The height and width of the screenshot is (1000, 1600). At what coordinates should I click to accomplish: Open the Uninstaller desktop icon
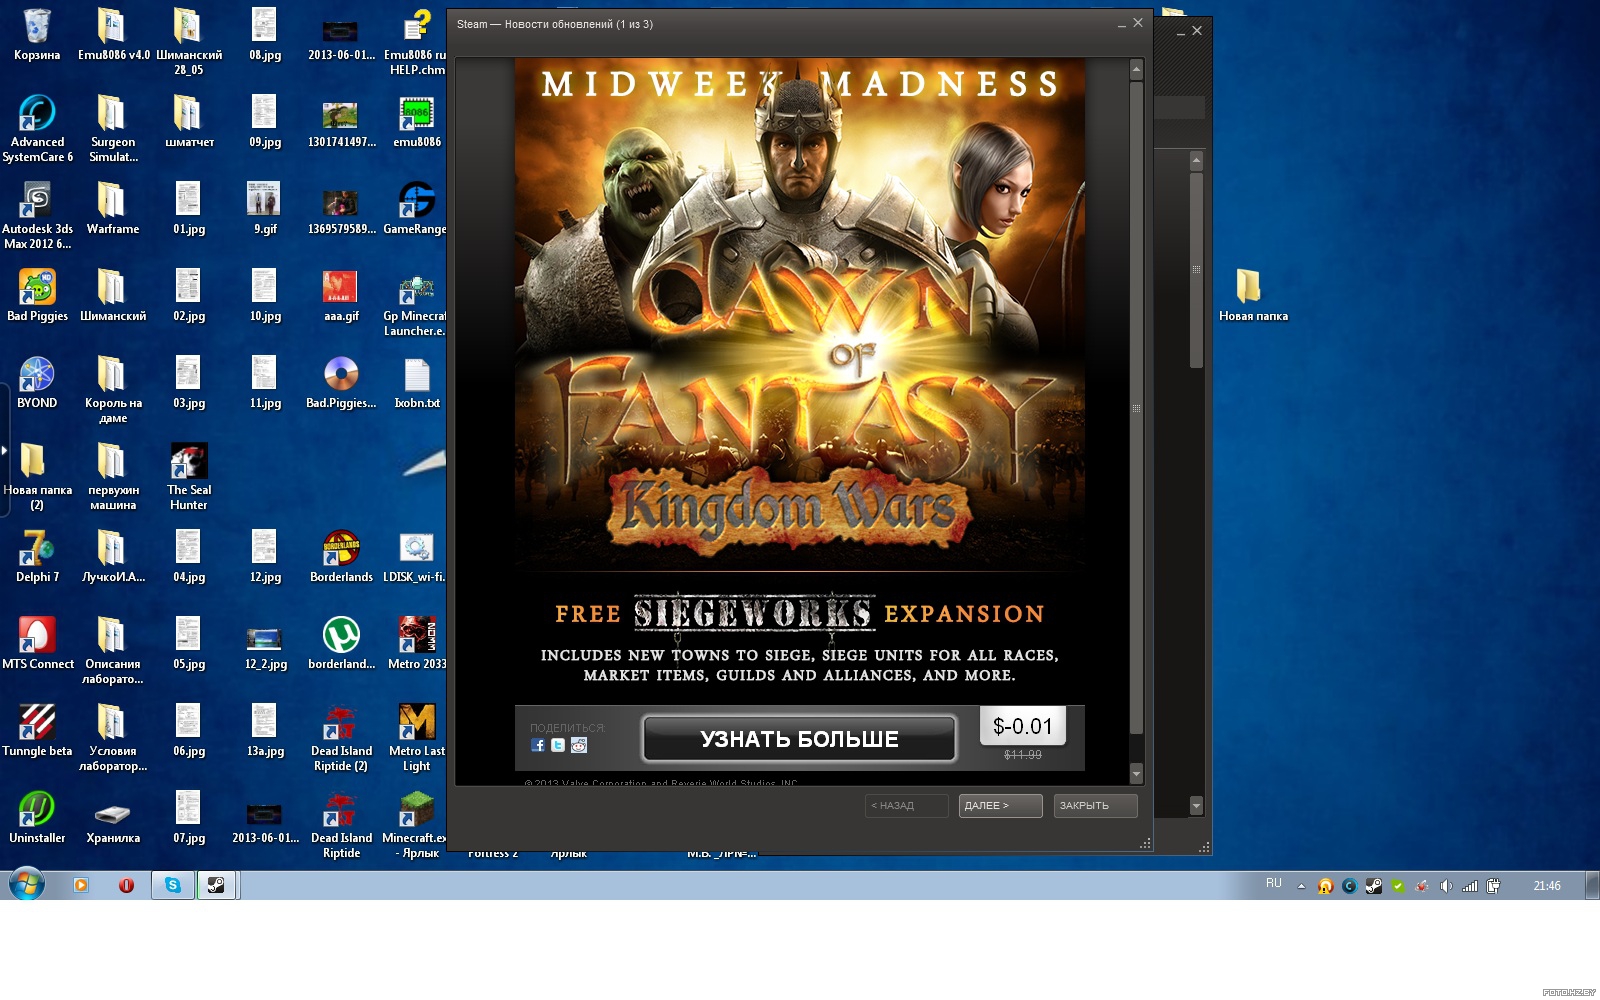37,818
